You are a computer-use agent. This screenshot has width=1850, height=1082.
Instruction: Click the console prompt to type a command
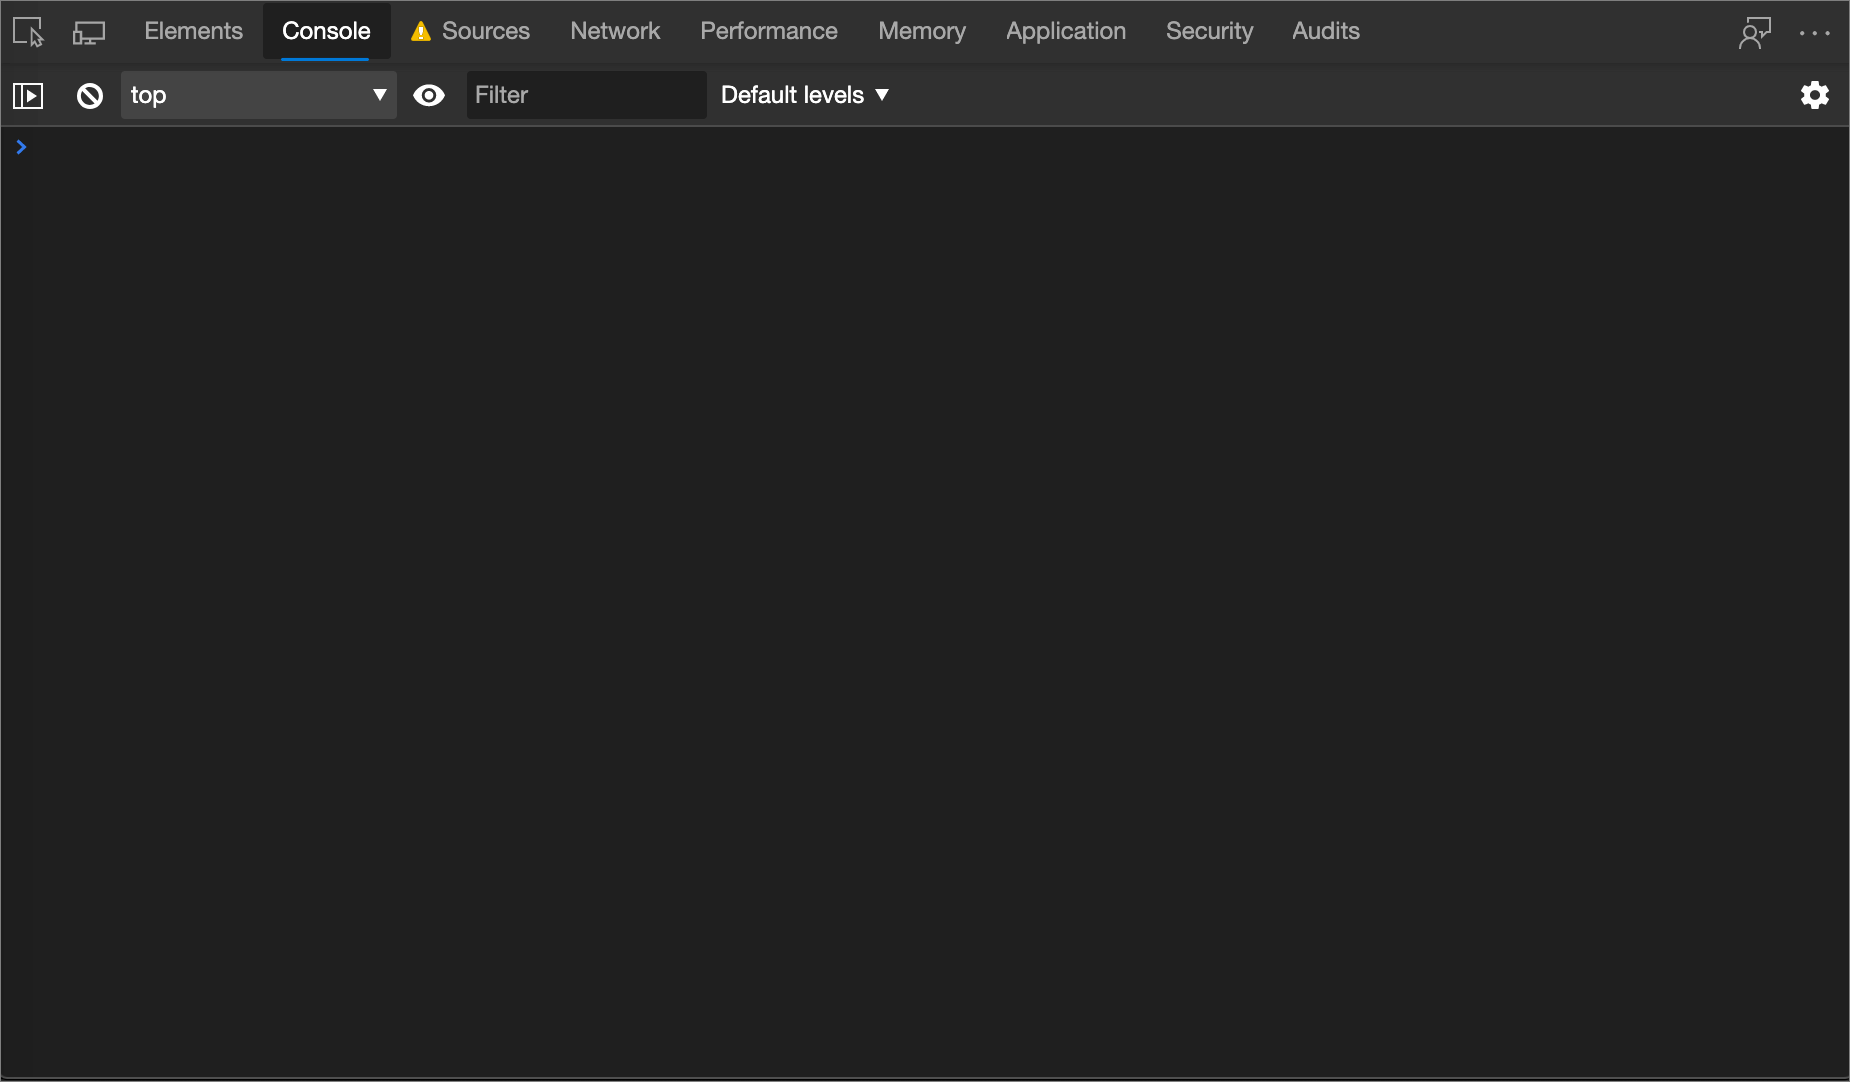tap(400, 147)
